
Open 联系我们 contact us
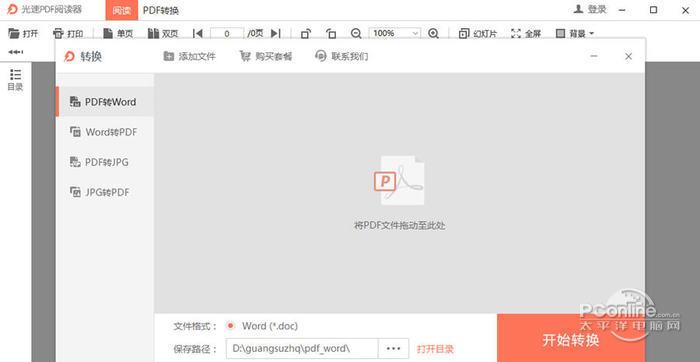342,57
